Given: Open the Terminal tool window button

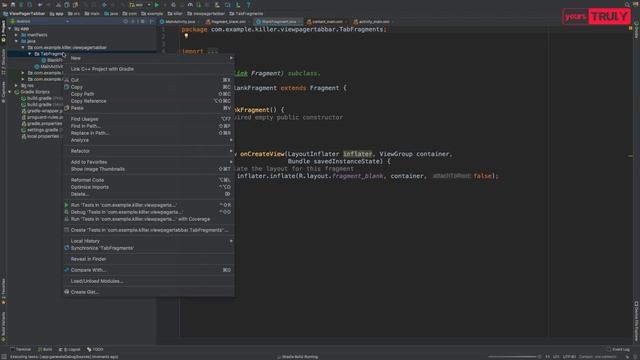Looking at the screenshot, I should 21,349.
